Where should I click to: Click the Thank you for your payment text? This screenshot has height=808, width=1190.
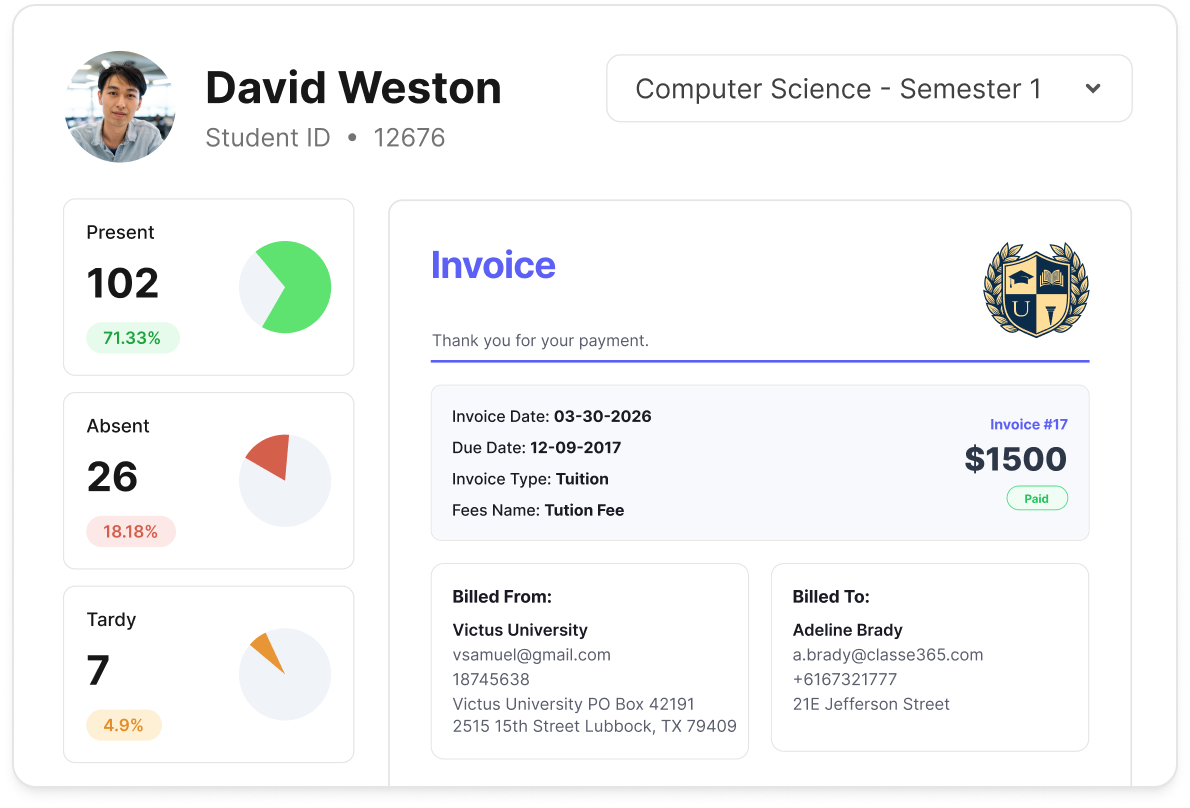coord(540,340)
